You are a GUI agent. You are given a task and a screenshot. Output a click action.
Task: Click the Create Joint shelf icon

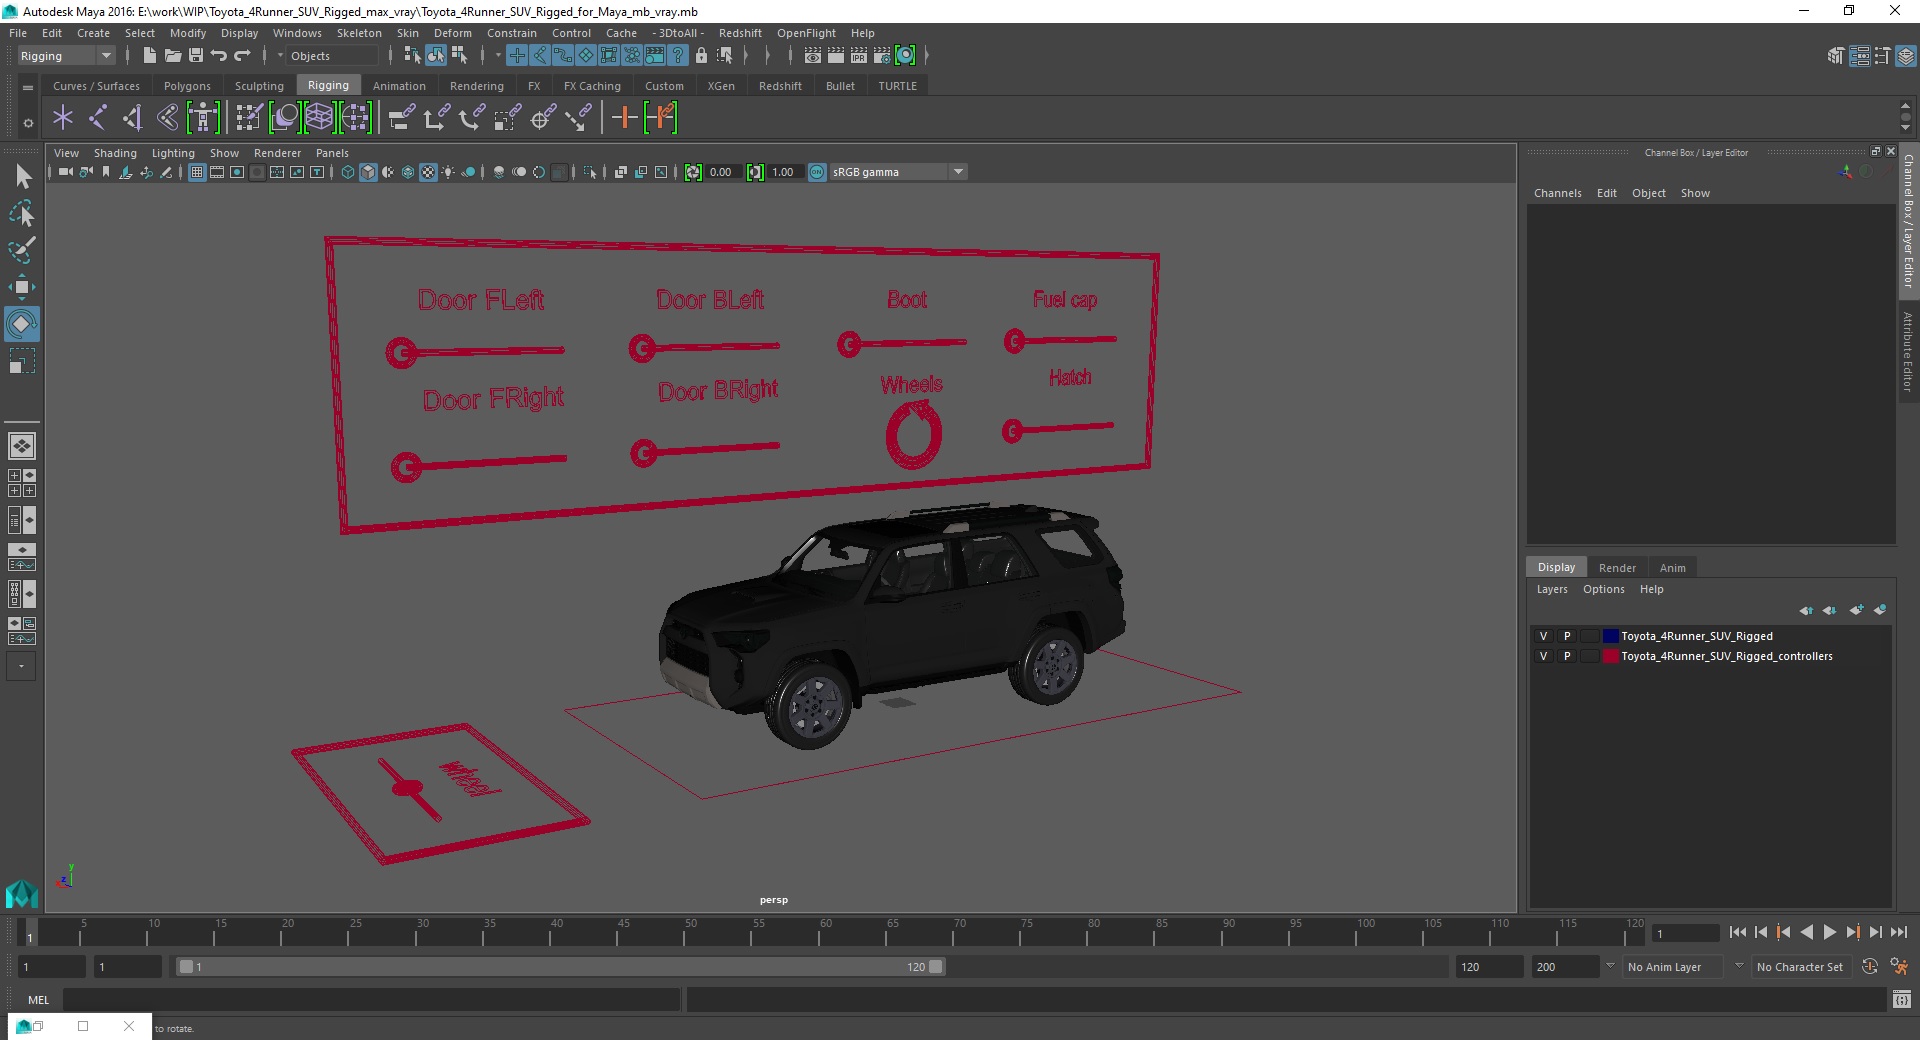(x=97, y=118)
